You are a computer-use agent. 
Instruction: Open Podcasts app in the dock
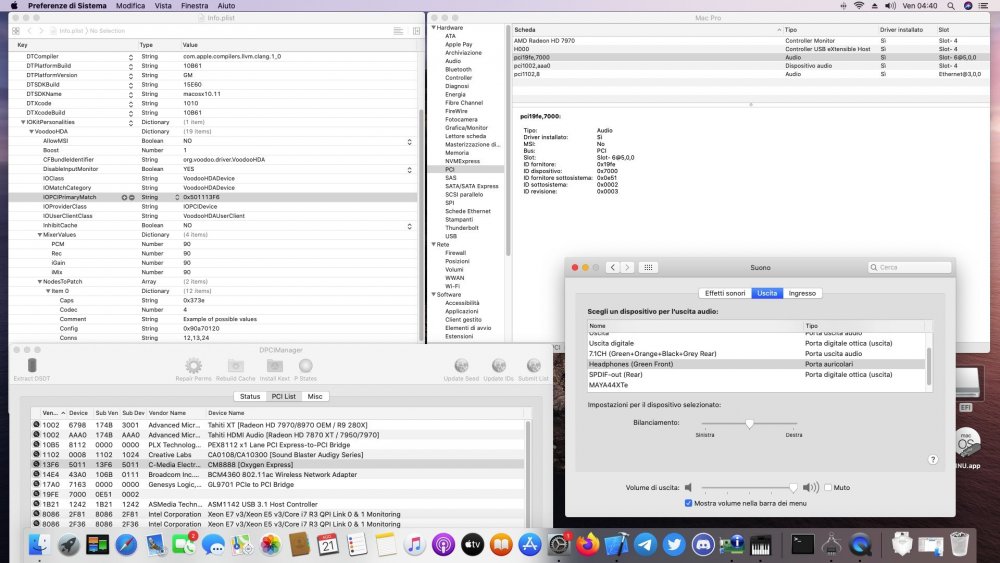pos(443,545)
